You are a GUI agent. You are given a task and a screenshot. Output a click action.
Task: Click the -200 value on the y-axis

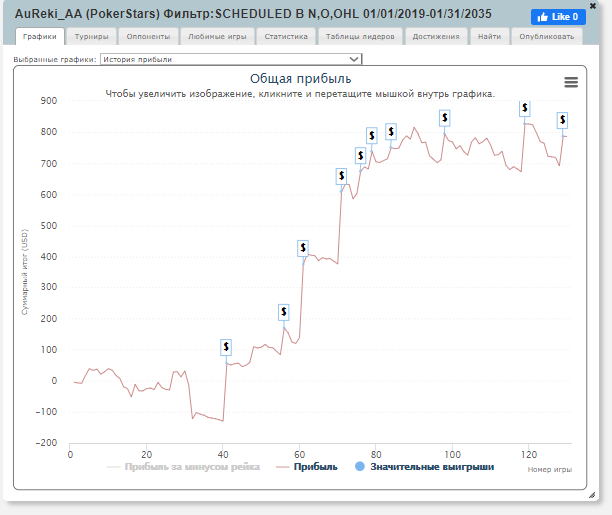[x=46, y=443]
